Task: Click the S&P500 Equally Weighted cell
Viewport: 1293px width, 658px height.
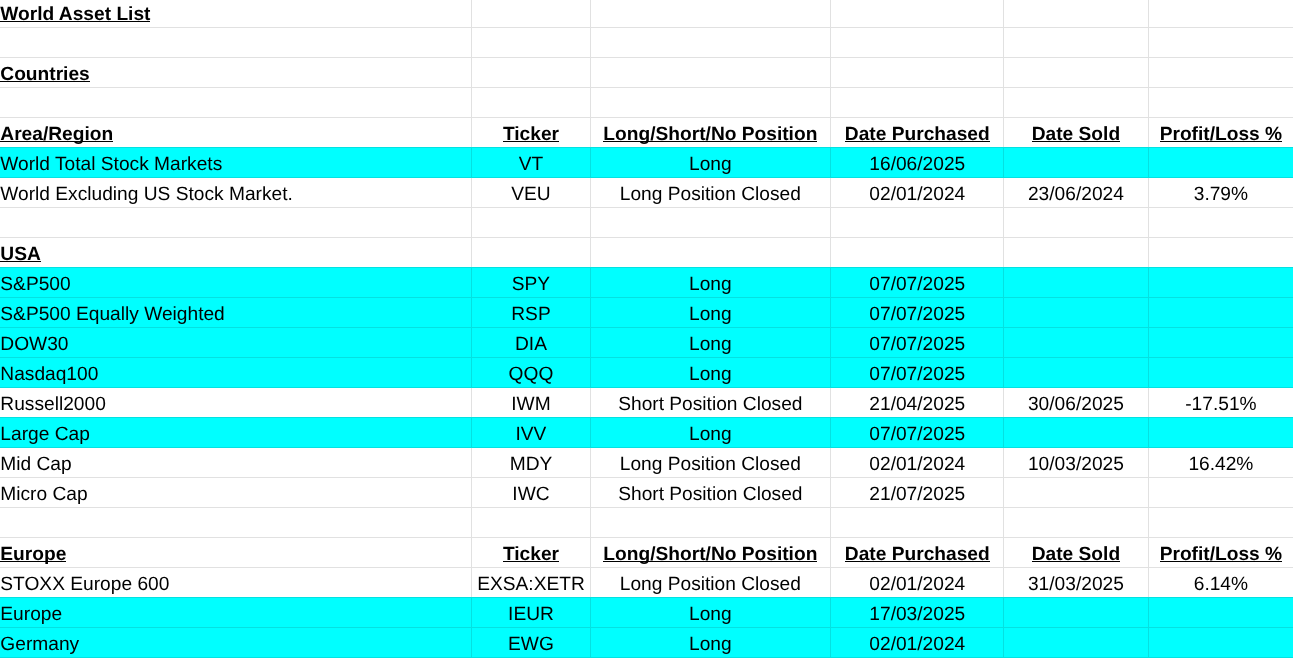Action: [x=112, y=314]
